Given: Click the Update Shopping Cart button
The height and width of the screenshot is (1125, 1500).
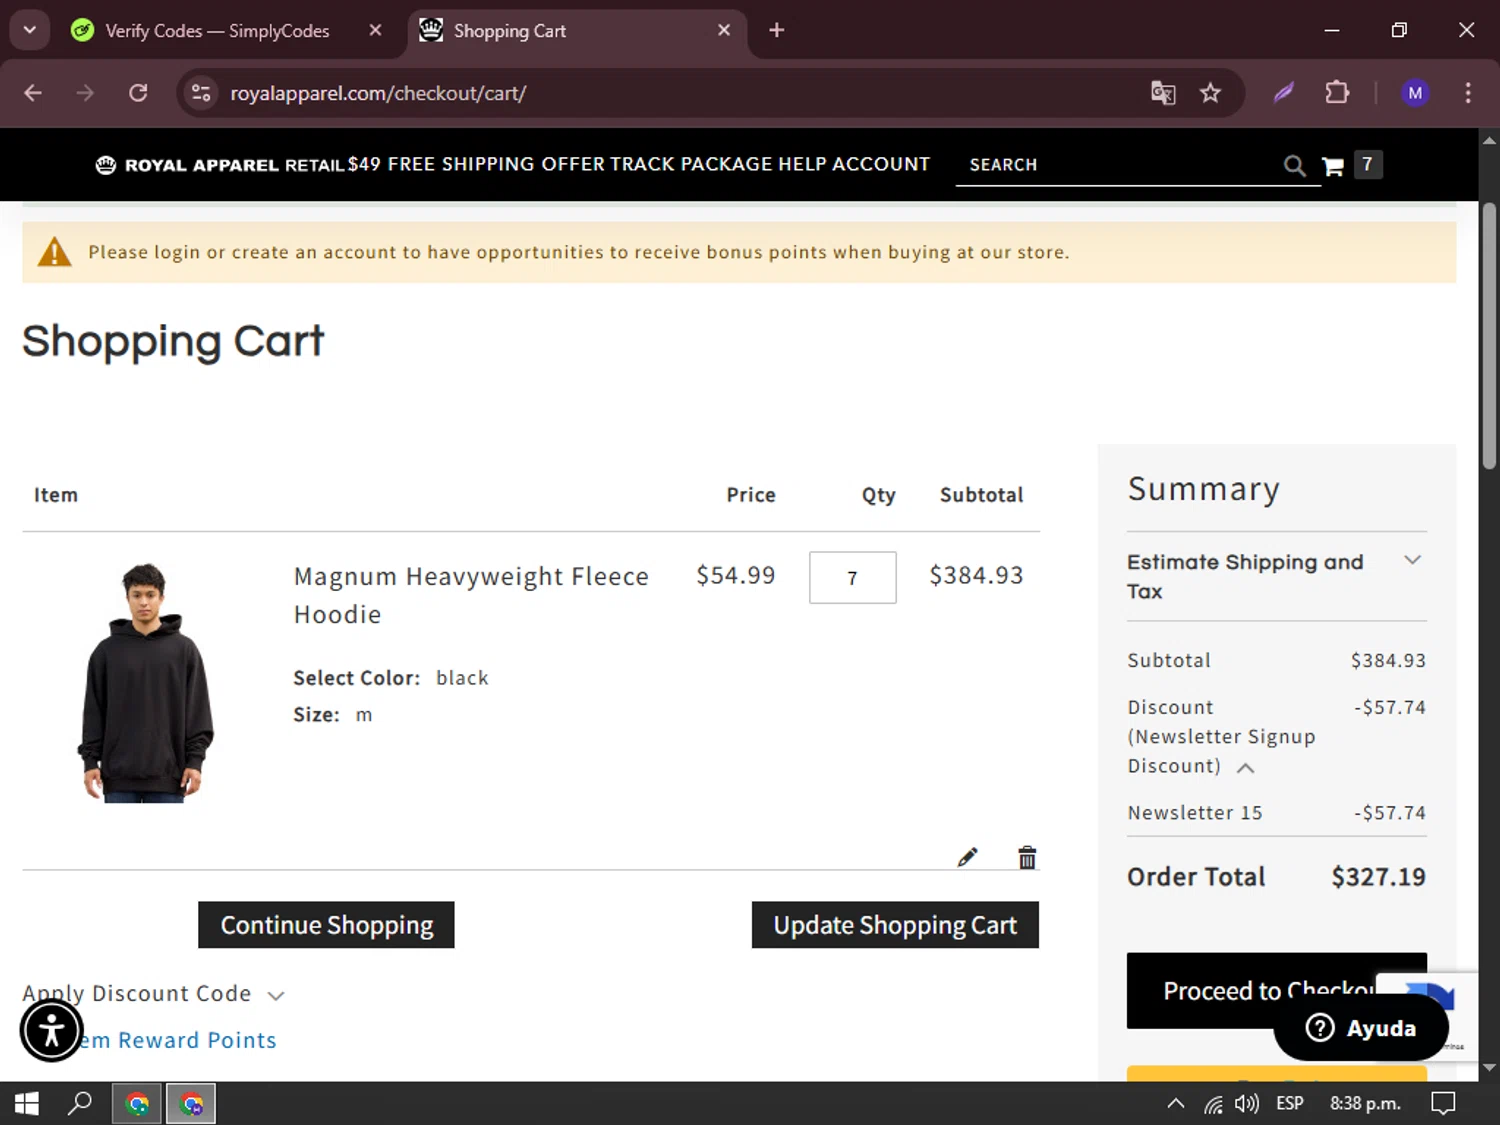Looking at the screenshot, I should pos(895,925).
